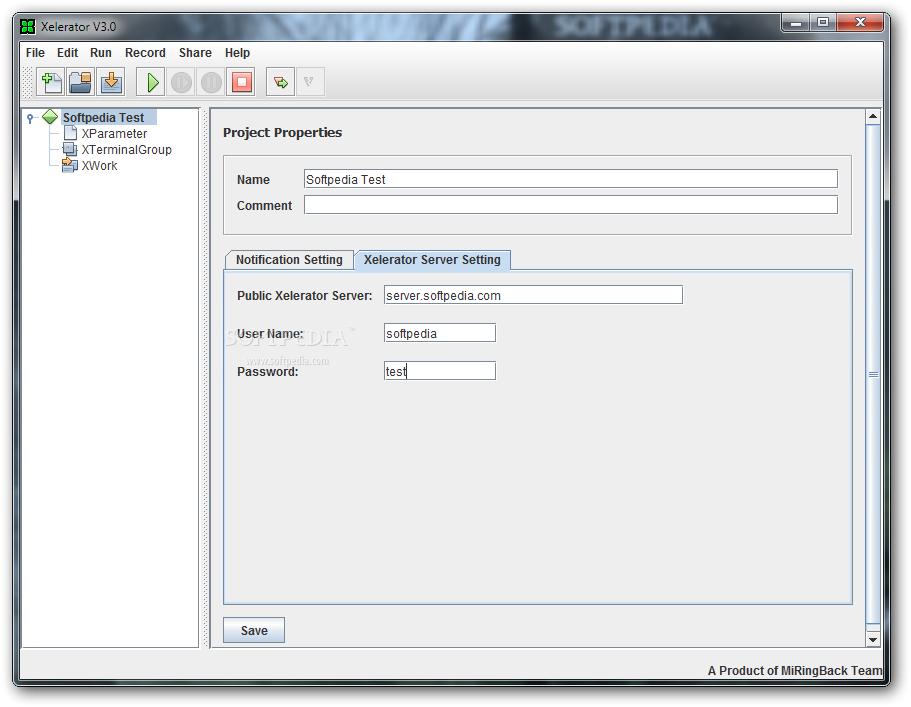
Task: Click the grayed-out last toolbar icon
Action: pos(310,82)
